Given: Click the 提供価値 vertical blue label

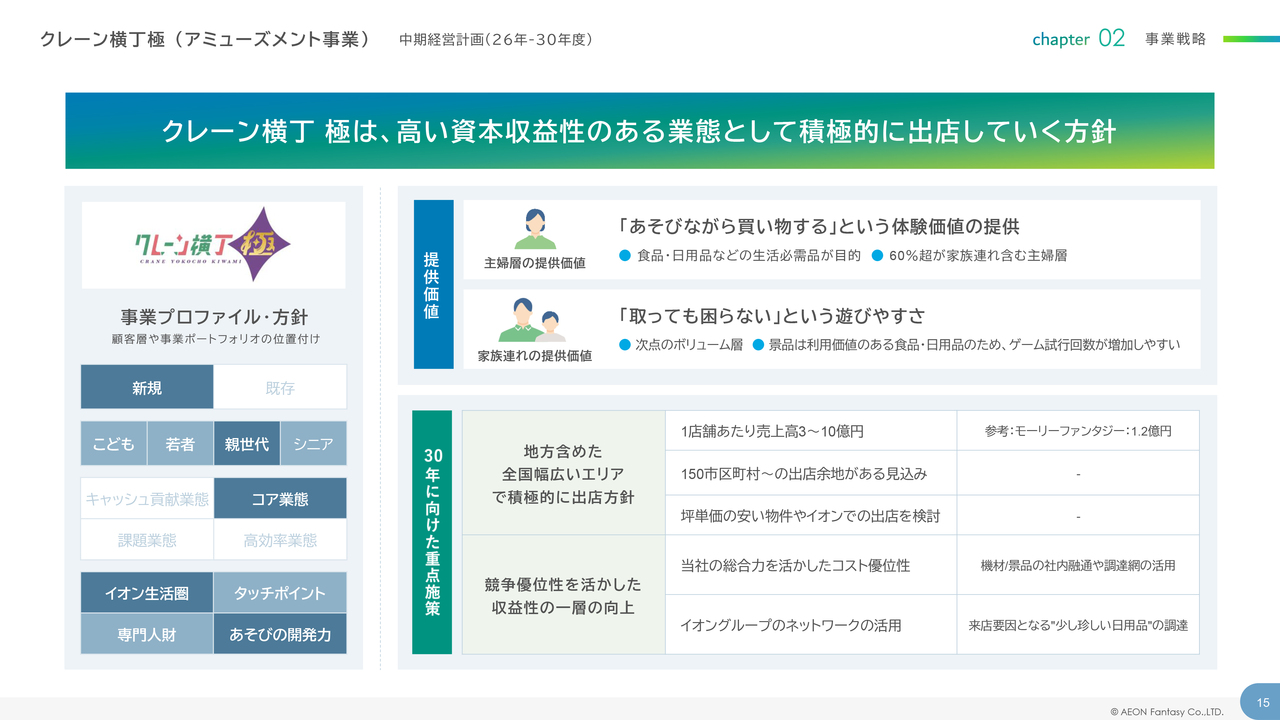Looking at the screenshot, I should click(x=433, y=285).
